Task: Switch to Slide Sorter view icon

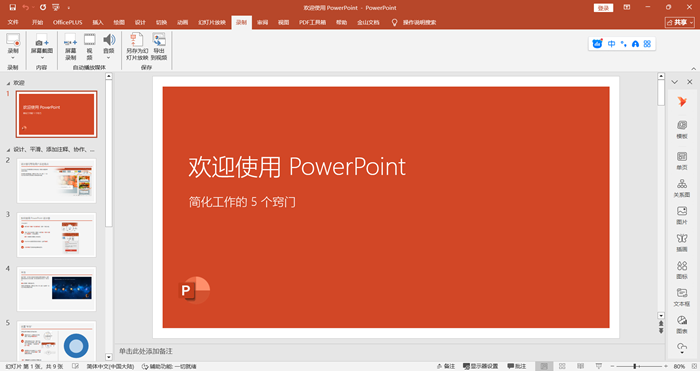Action: click(562, 366)
